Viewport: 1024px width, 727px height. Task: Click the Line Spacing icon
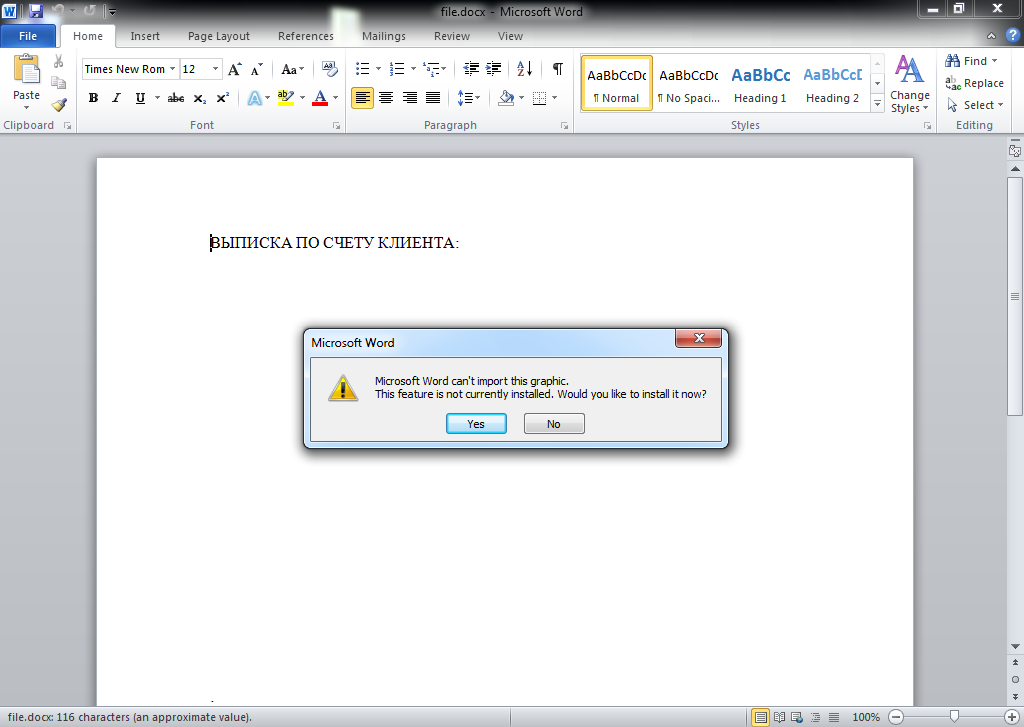click(x=464, y=98)
